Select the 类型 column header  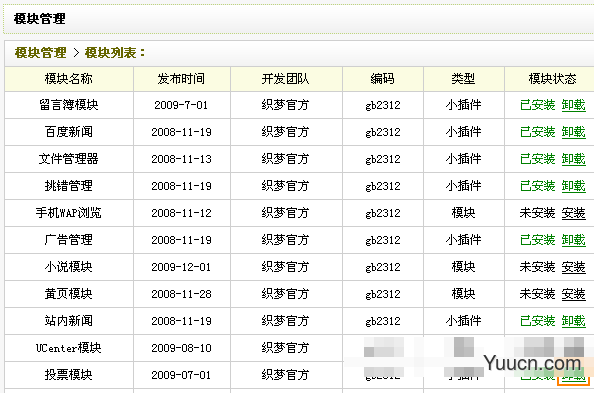(x=463, y=79)
